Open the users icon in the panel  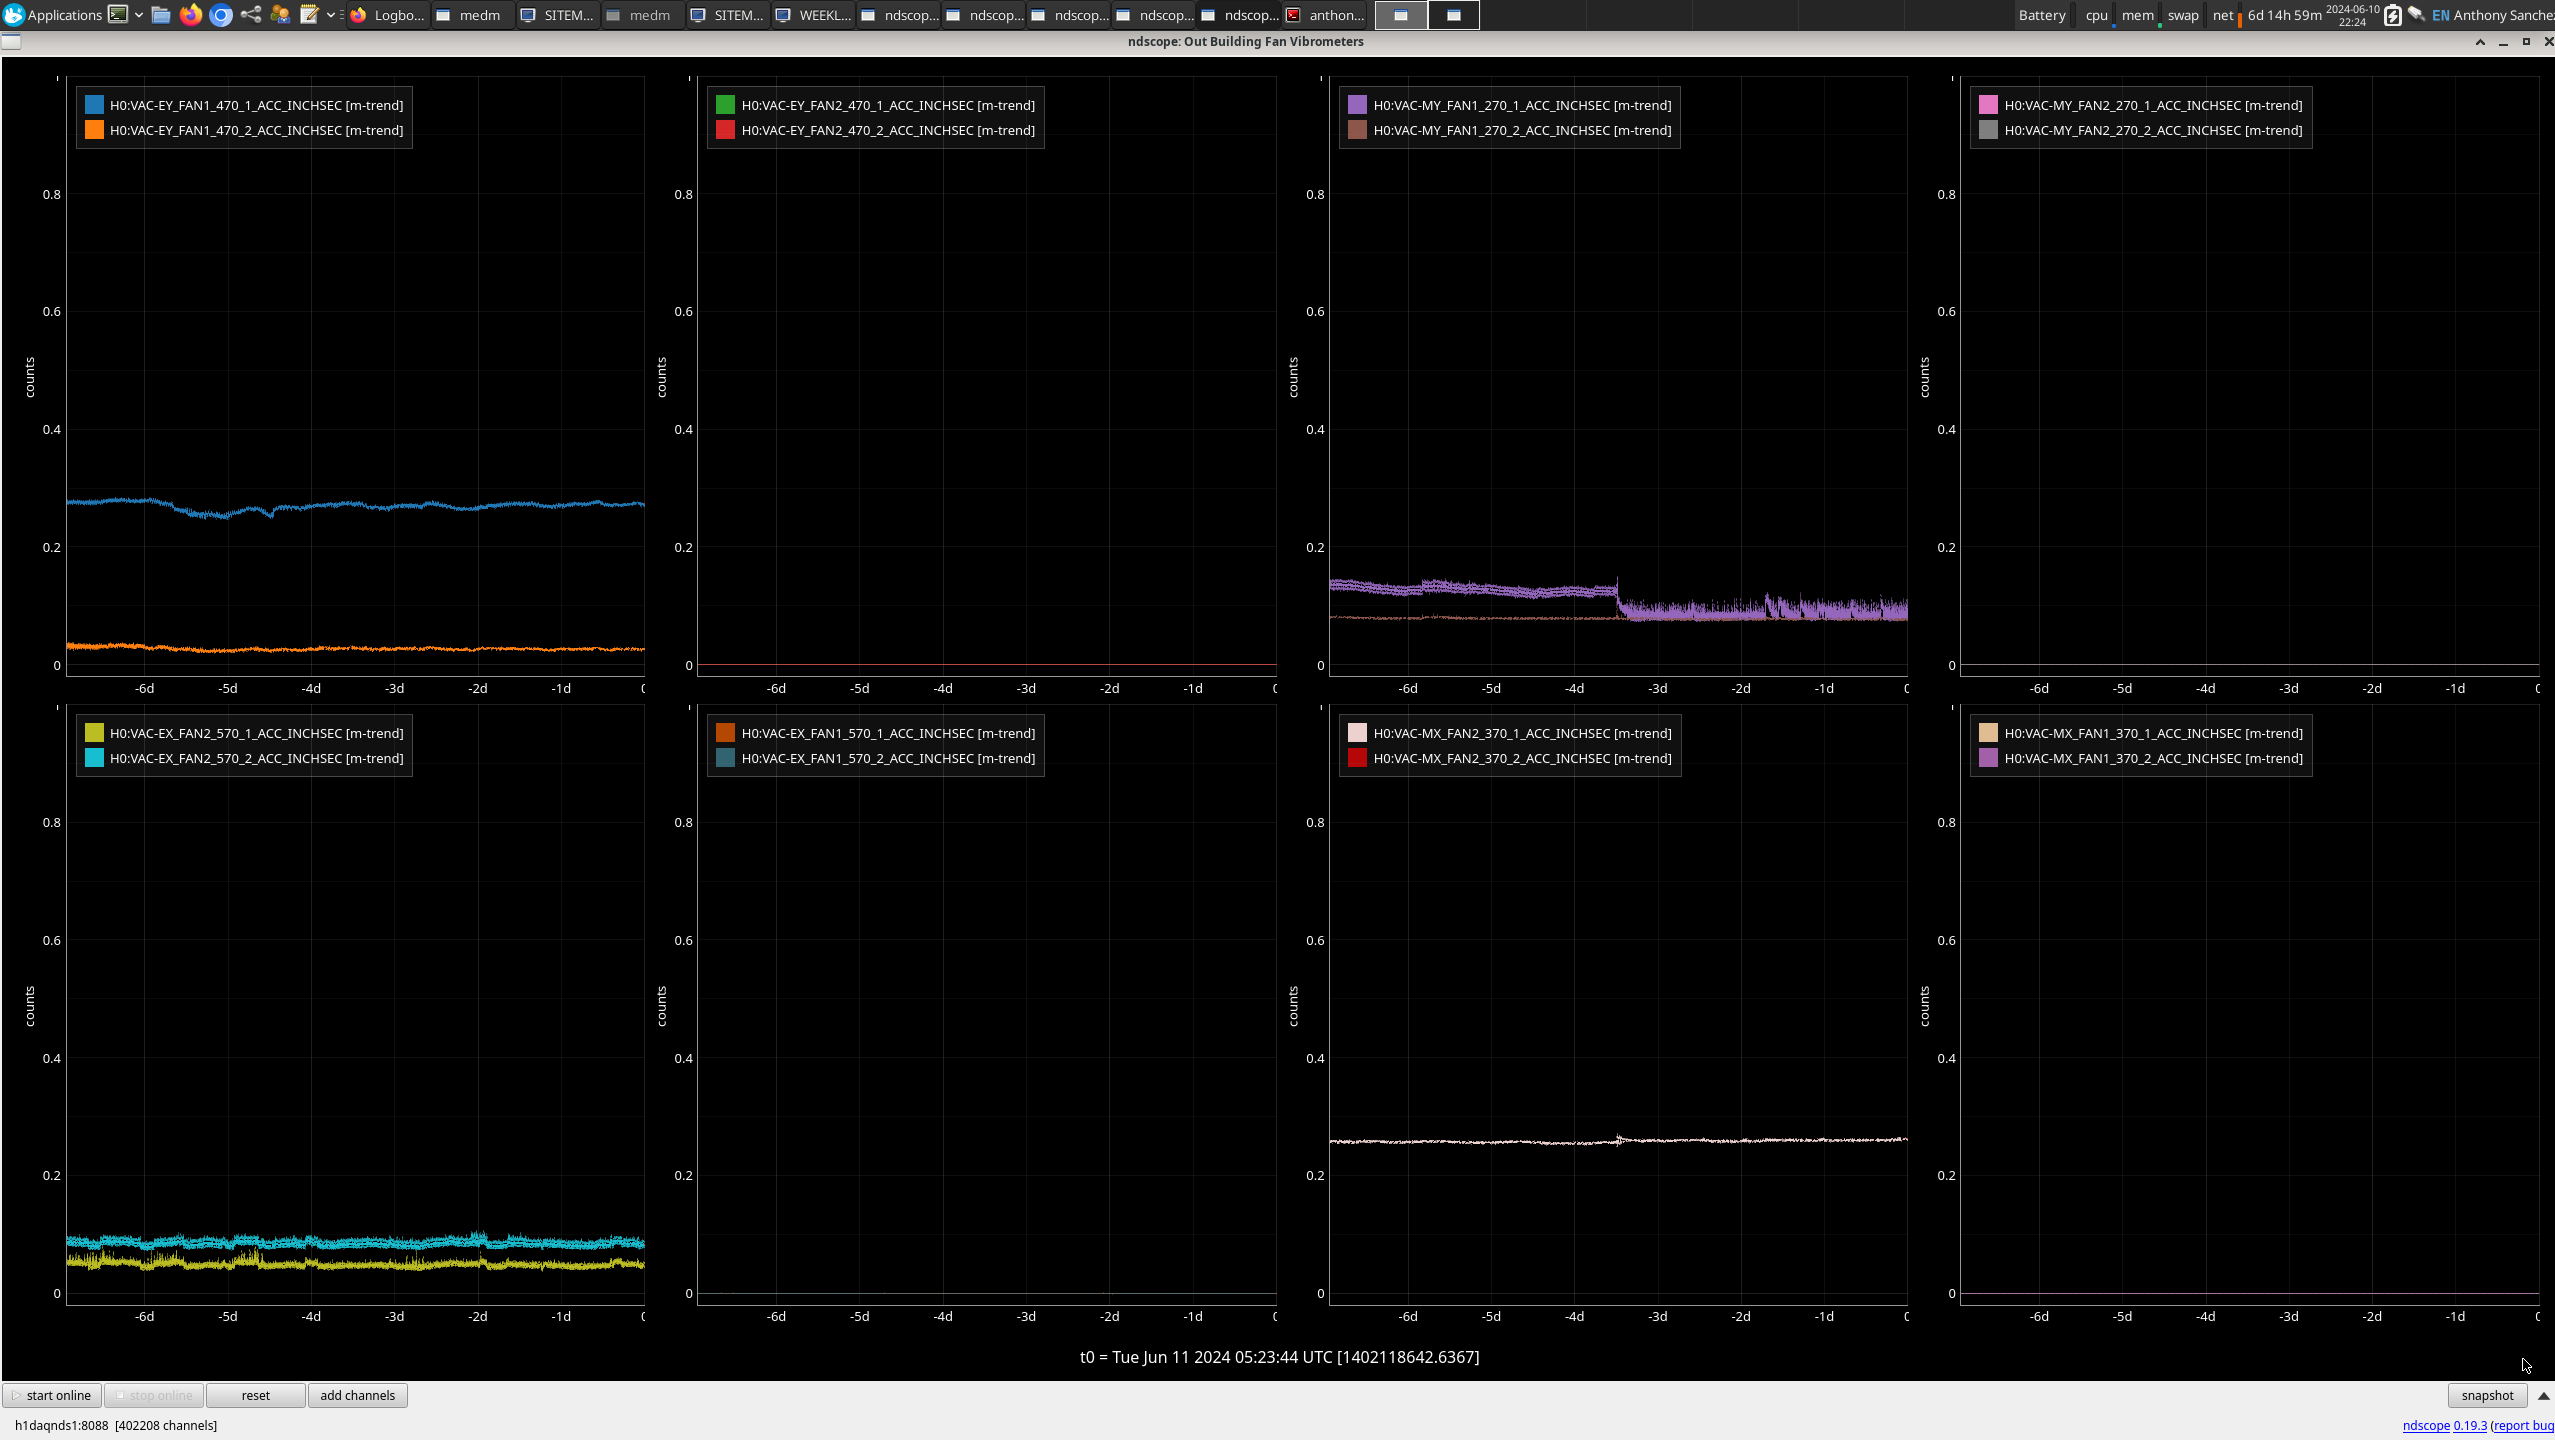click(x=280, y=15)
